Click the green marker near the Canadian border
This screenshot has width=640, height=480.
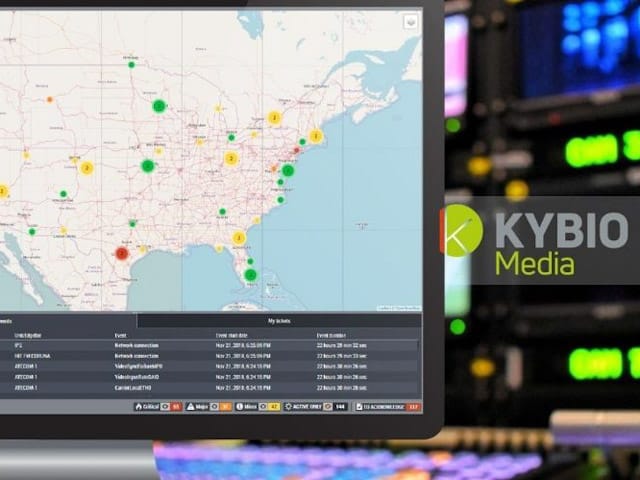coord(131,64)
